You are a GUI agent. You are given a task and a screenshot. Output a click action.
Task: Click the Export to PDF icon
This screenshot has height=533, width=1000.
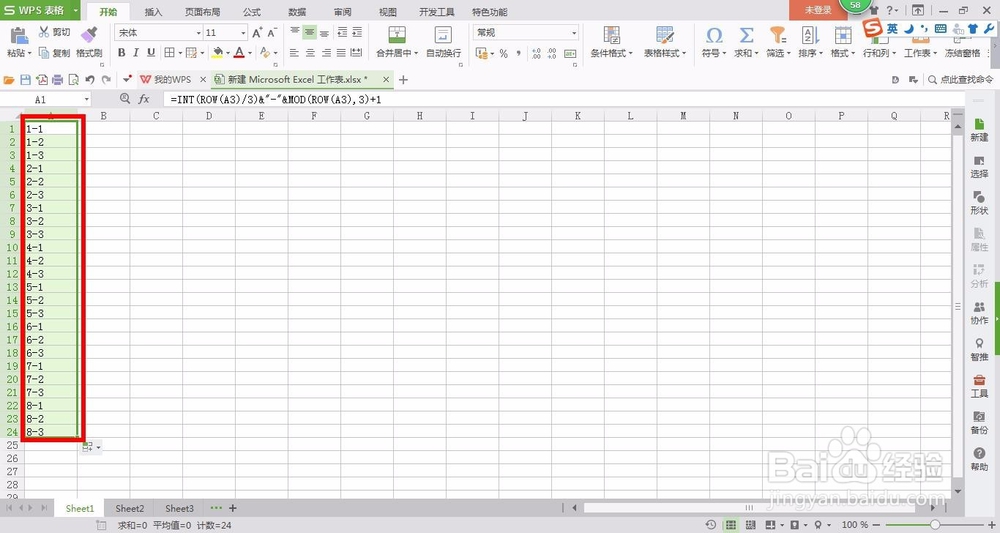point(41,80)
